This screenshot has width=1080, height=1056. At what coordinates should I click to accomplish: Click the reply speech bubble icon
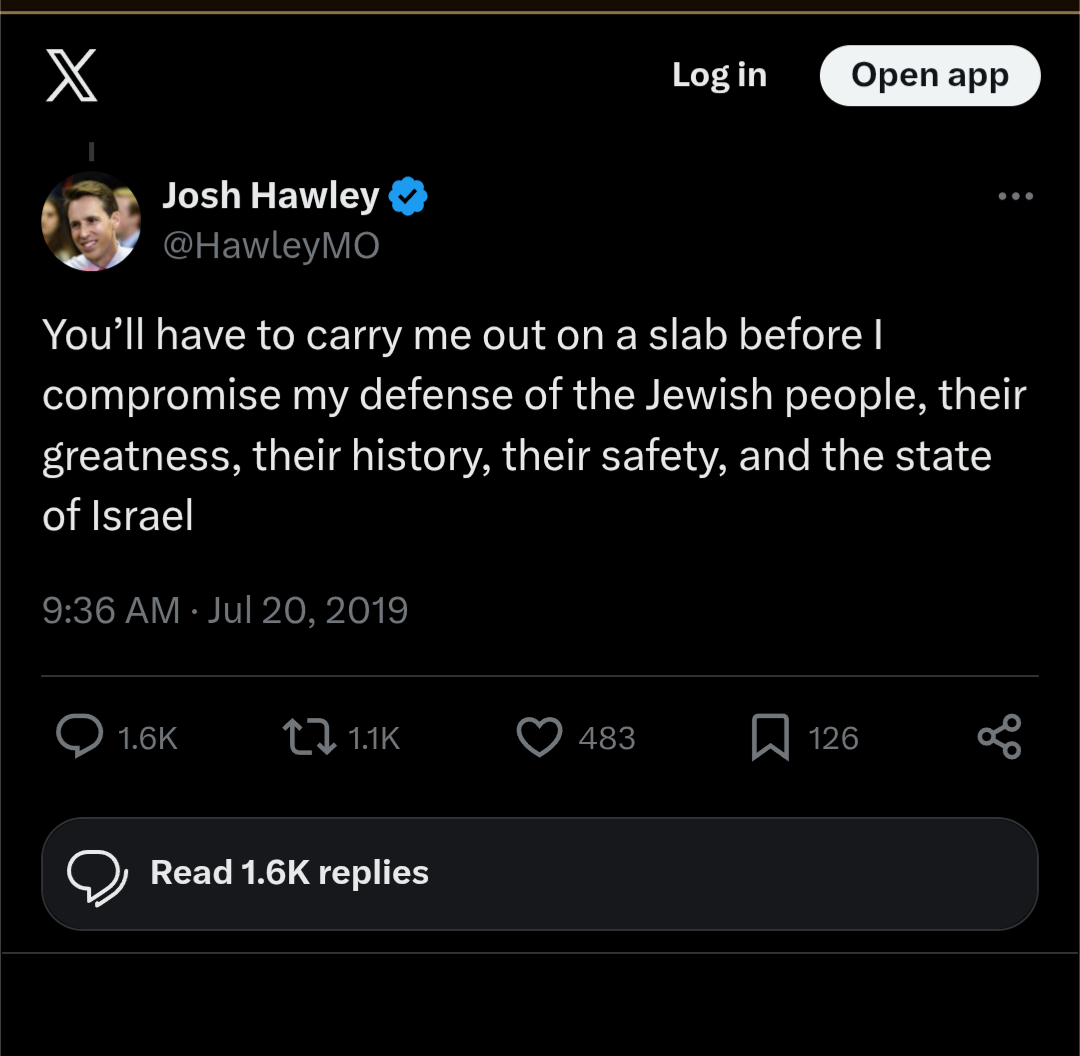pos(78,737)
